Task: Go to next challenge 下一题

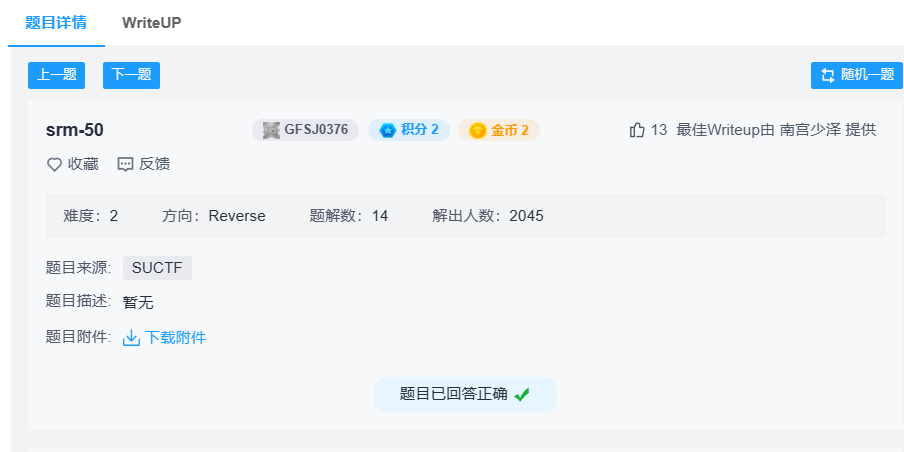Action: pos(131,75)
